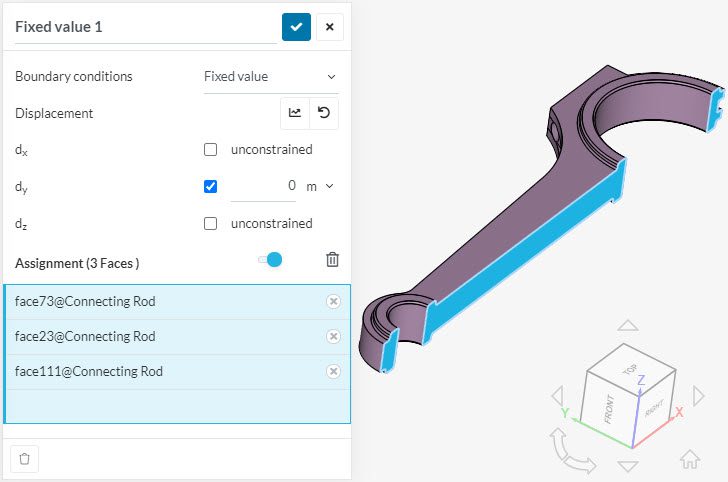Edit the Fixed value 1 name field

point(146,27)
